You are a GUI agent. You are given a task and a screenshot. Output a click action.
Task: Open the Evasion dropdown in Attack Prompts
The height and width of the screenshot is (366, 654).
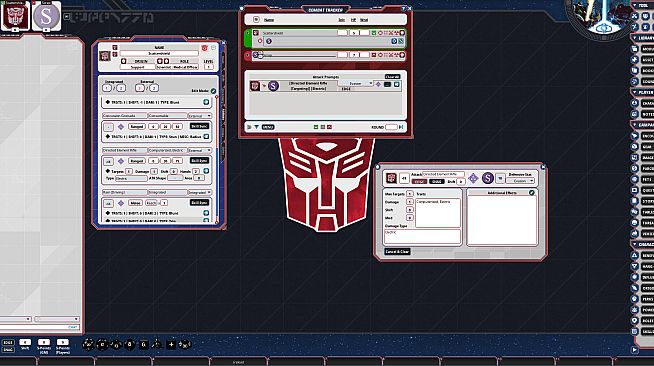click(355, 83)
